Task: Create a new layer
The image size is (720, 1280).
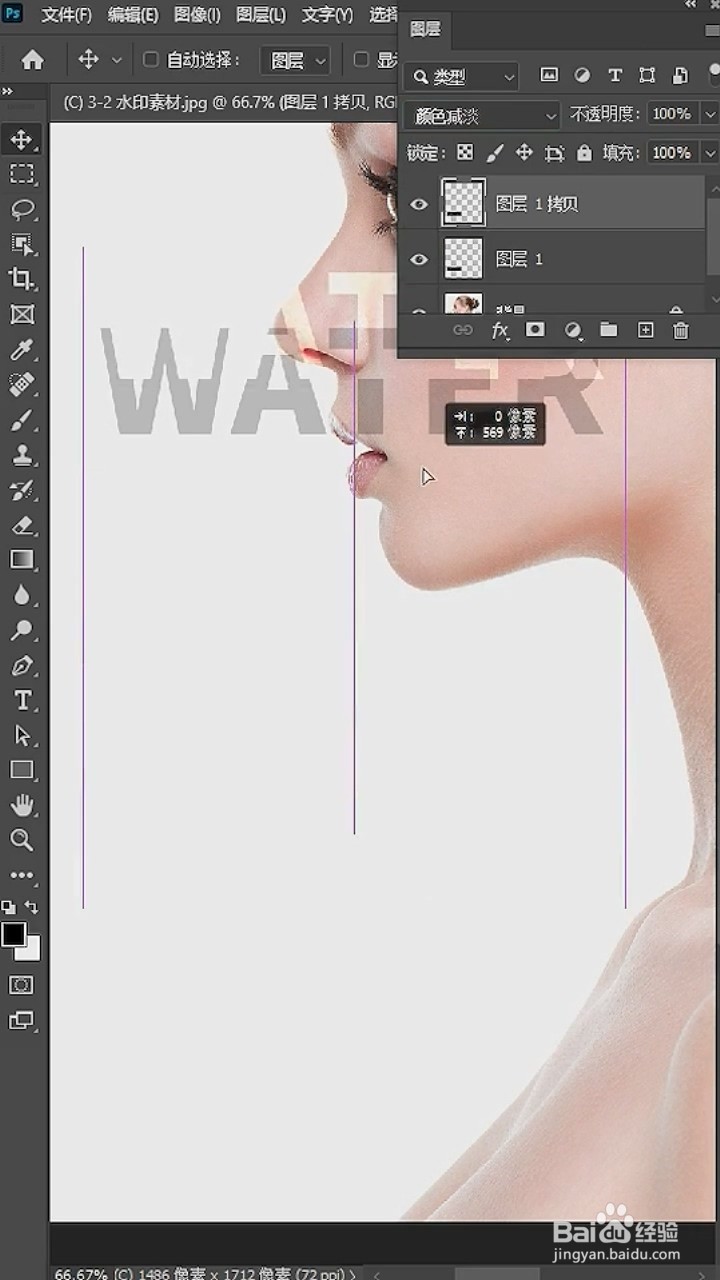Action: point(645,330)
